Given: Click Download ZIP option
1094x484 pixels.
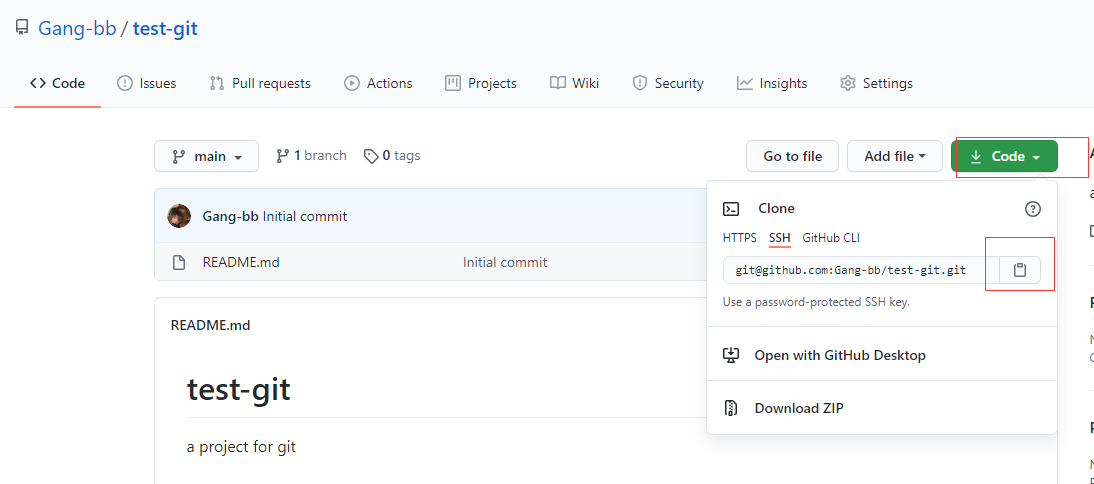Looking at the screenshot, I should pos(799,408).
